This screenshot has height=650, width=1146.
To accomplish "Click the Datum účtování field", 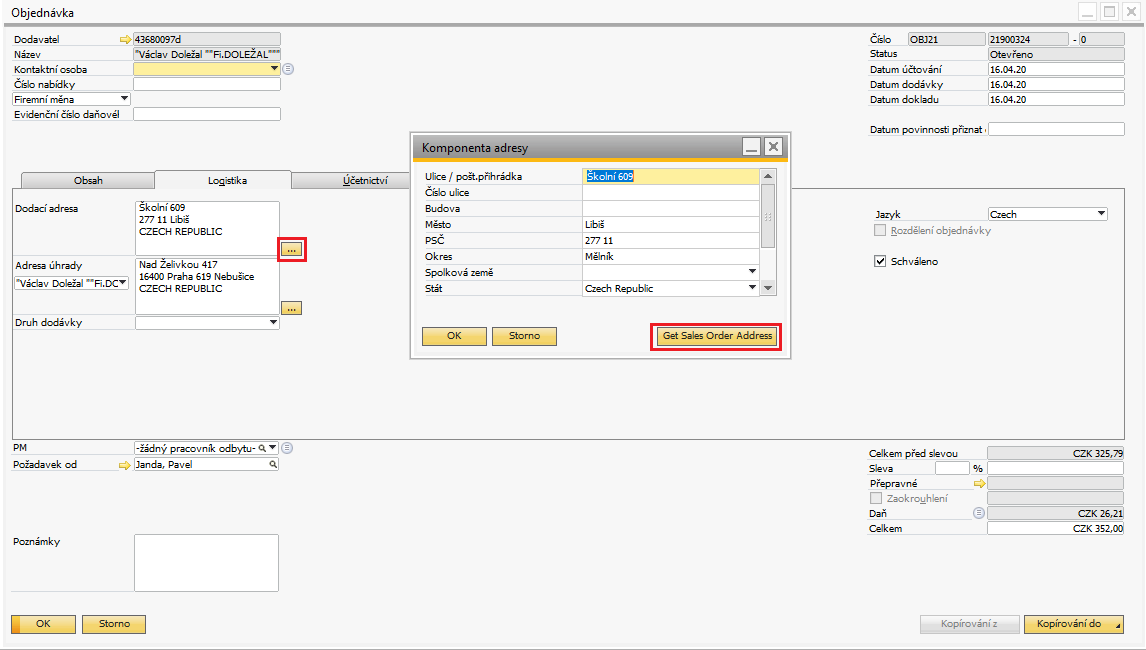I will [x=1056, y=69].
